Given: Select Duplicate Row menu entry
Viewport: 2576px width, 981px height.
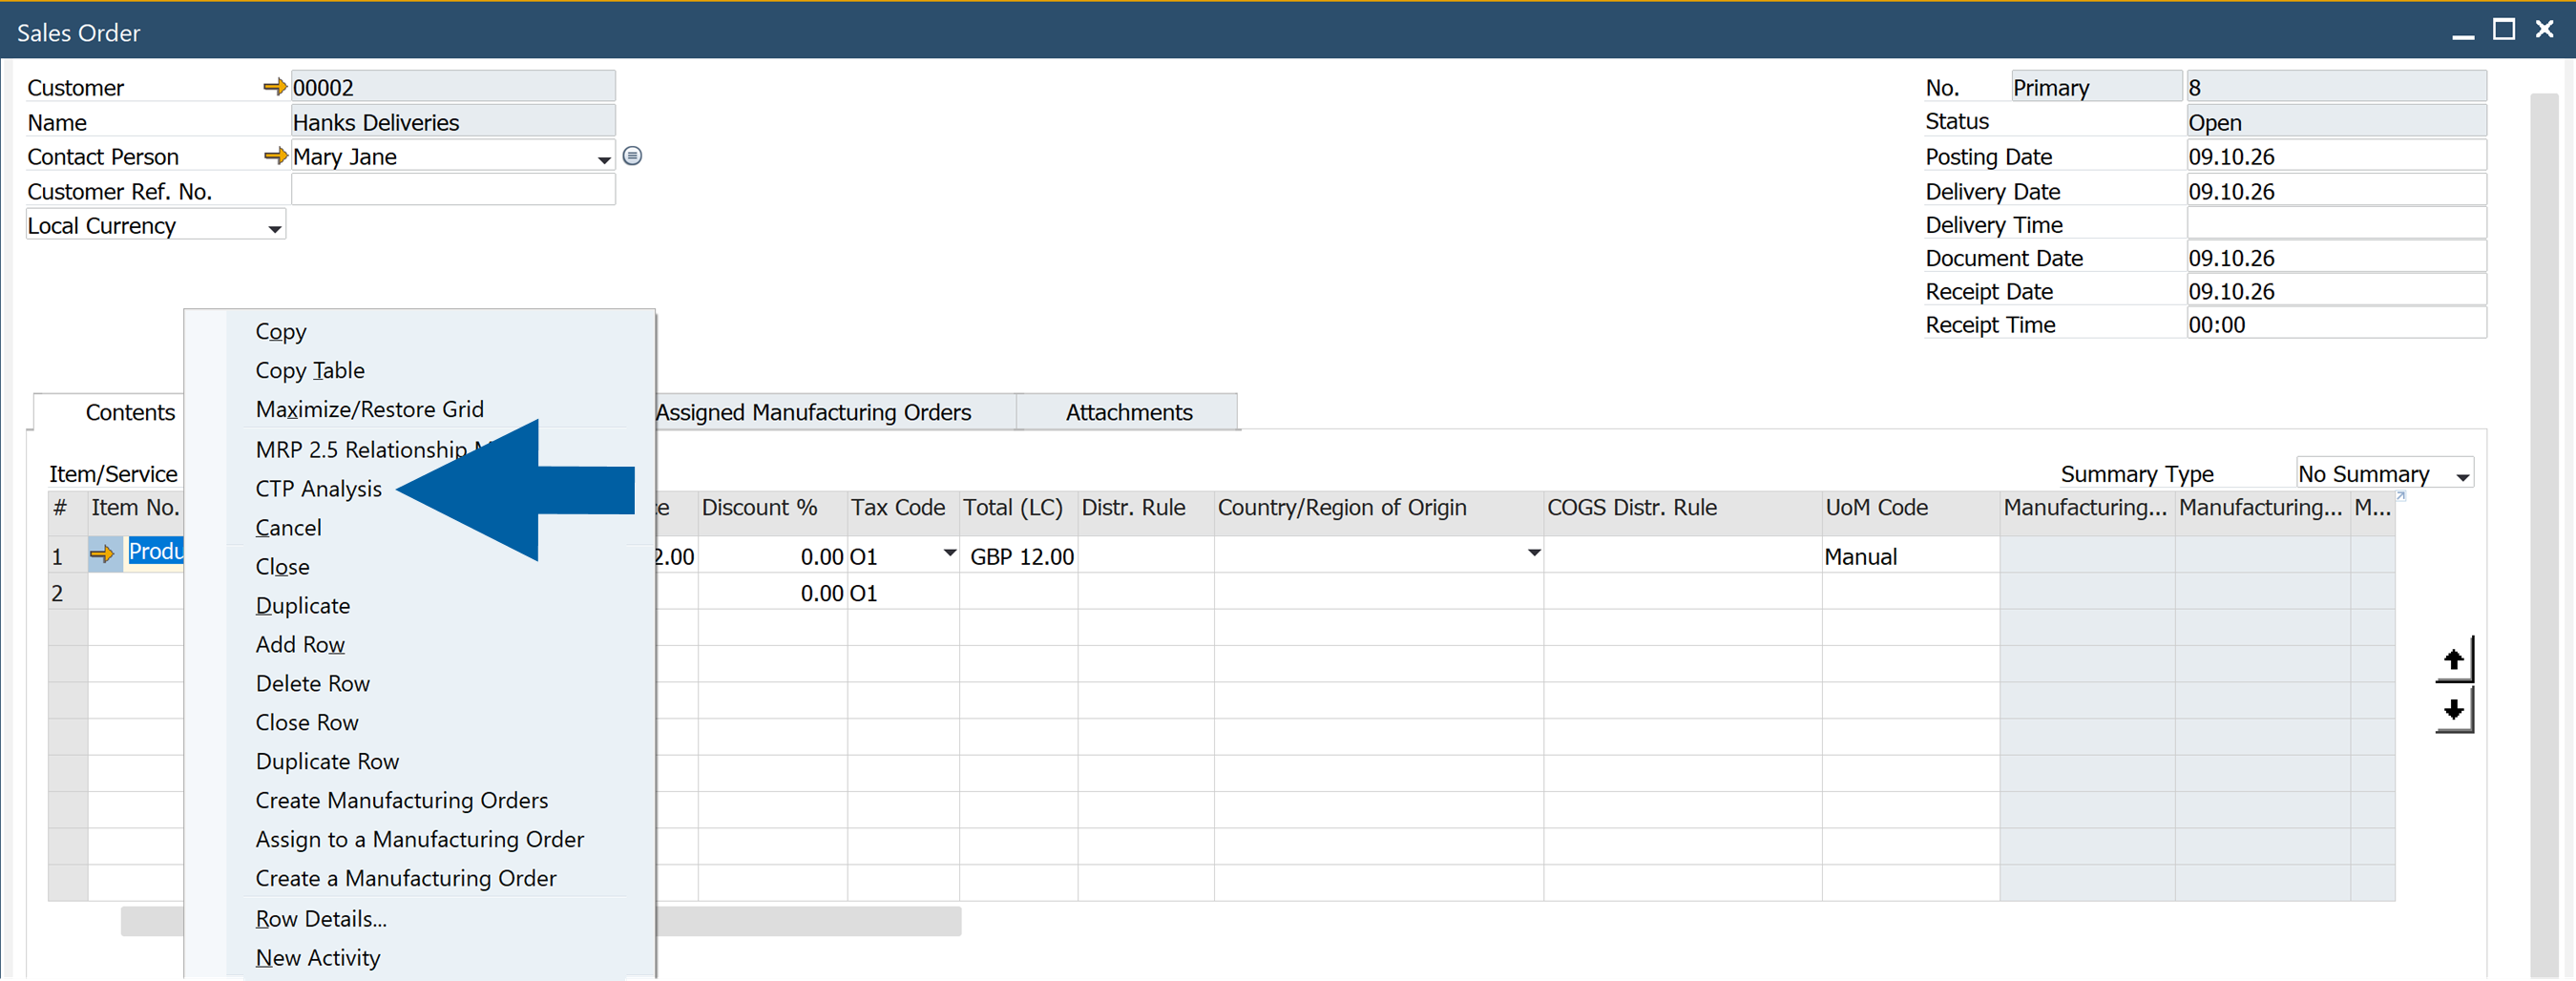Looking at the screenshot, I should click(x=327, y=762).
